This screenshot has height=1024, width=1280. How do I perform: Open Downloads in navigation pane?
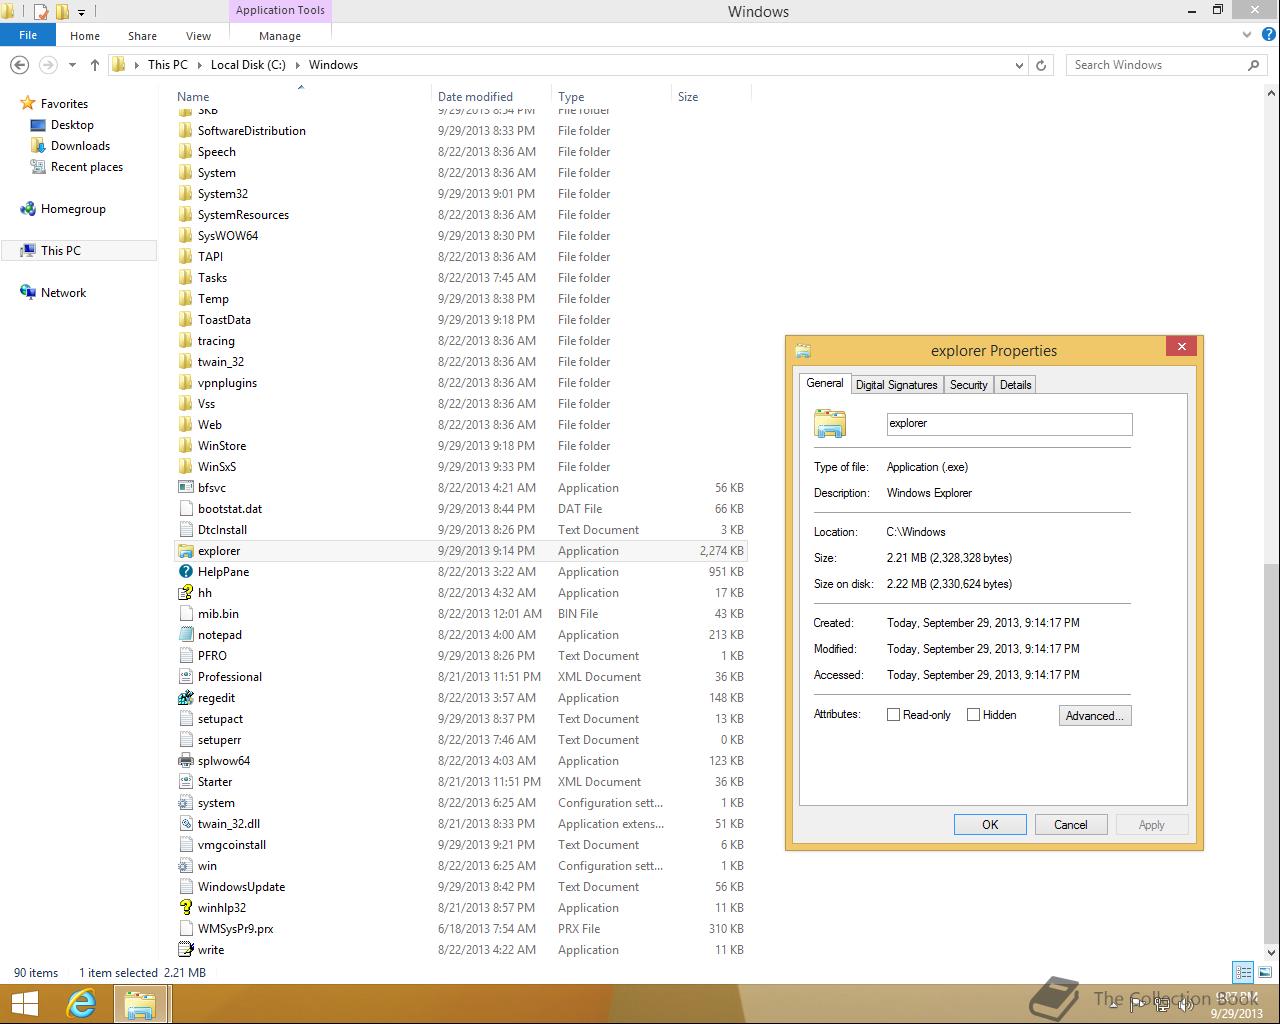(x=80, y=146)
